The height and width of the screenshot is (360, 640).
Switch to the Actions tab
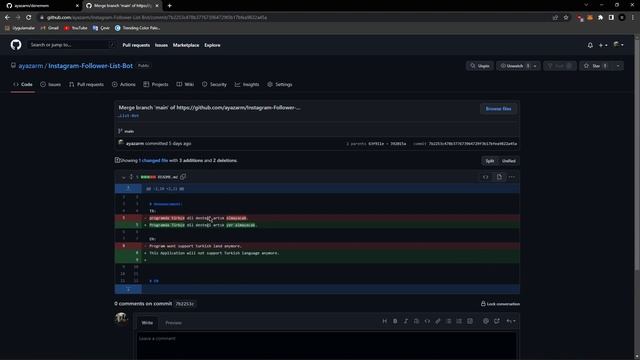tap(124, 84)
